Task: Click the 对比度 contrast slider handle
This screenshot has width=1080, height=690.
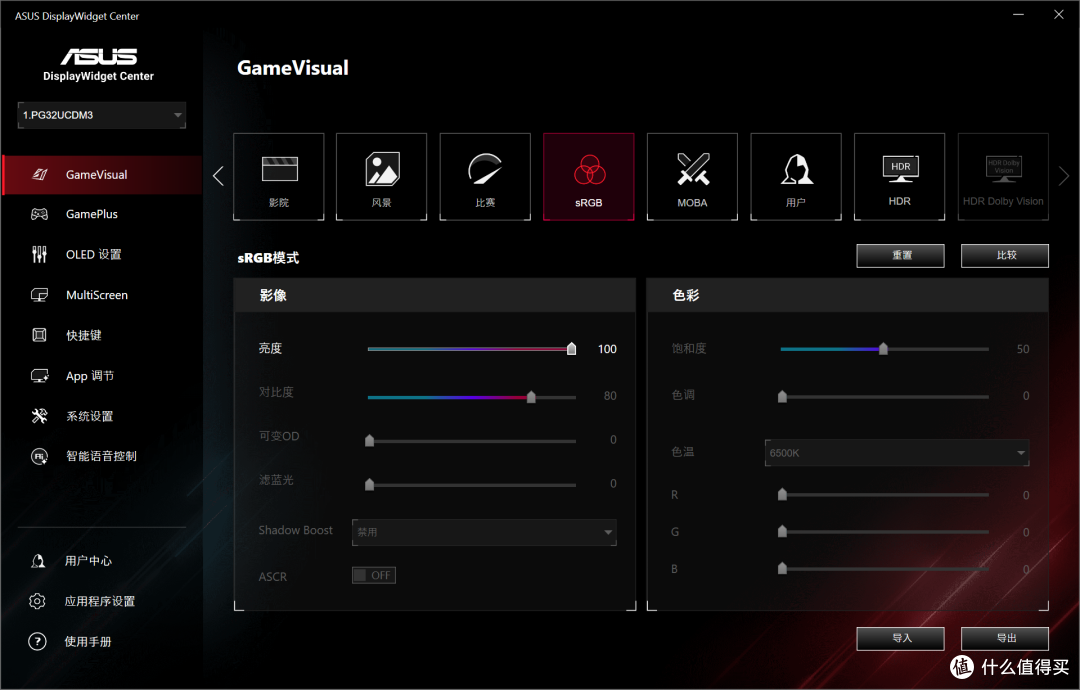Action: [531, 397]
